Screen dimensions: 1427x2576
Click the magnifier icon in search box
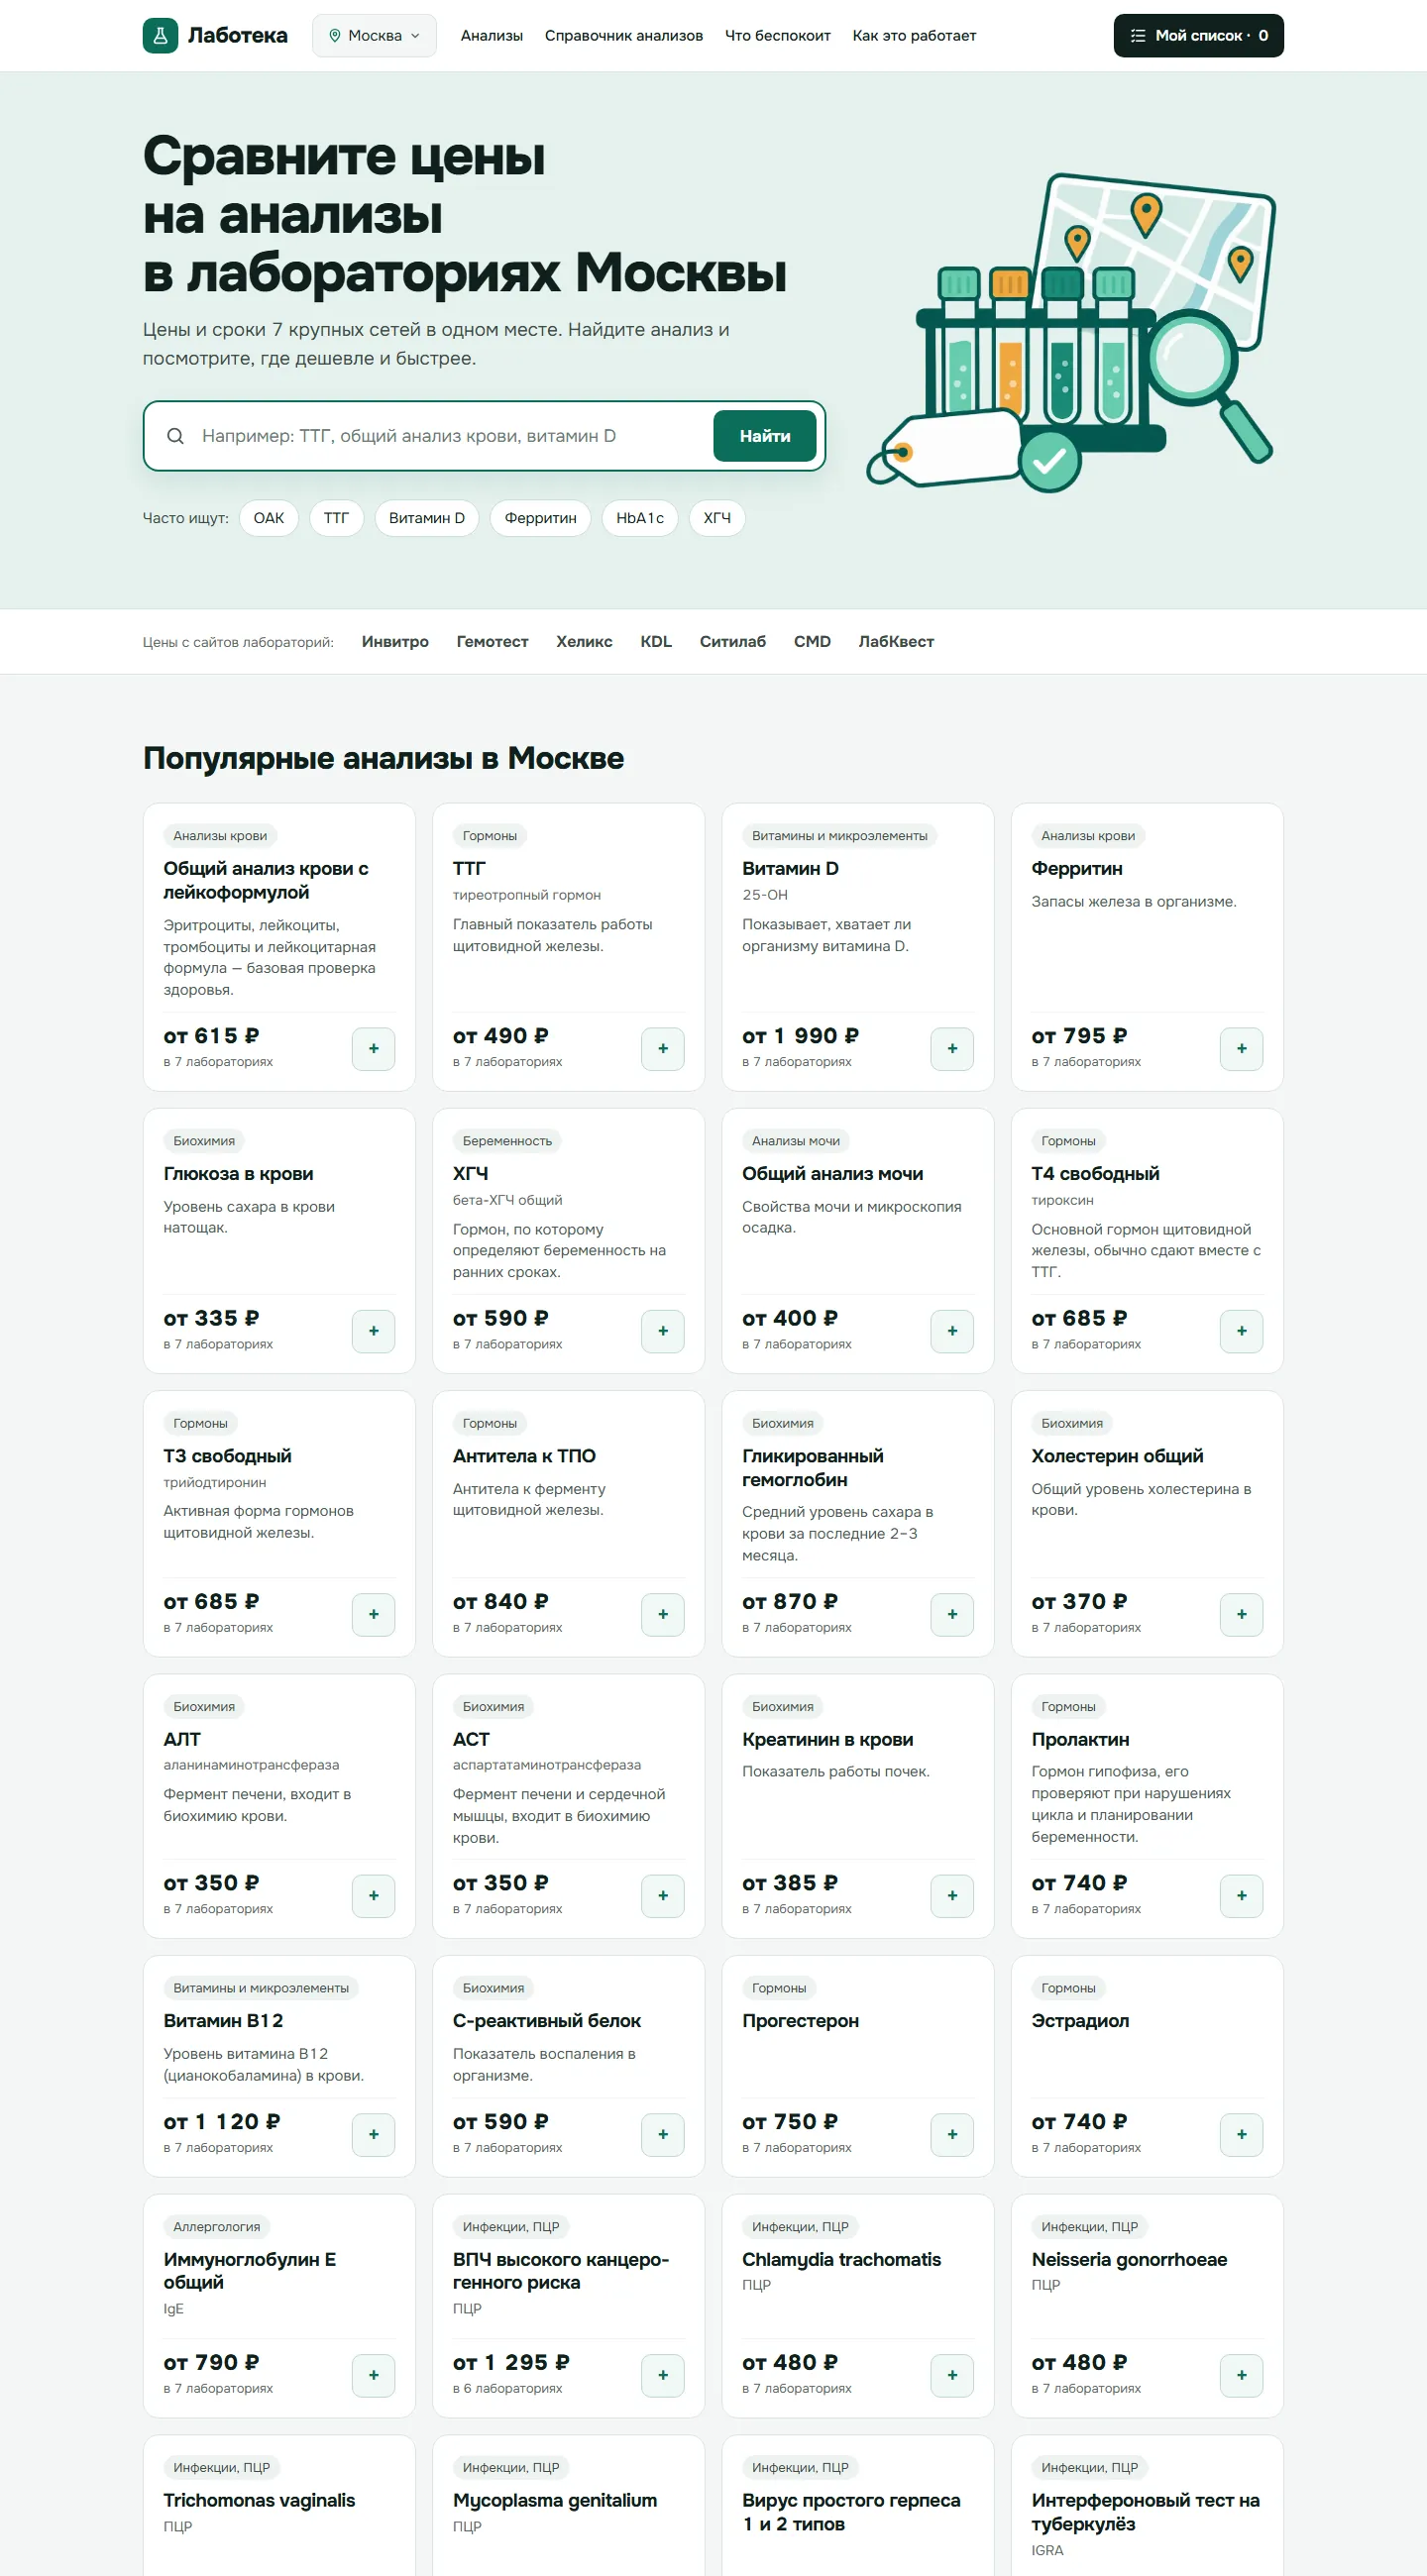[x=175, y=436]
